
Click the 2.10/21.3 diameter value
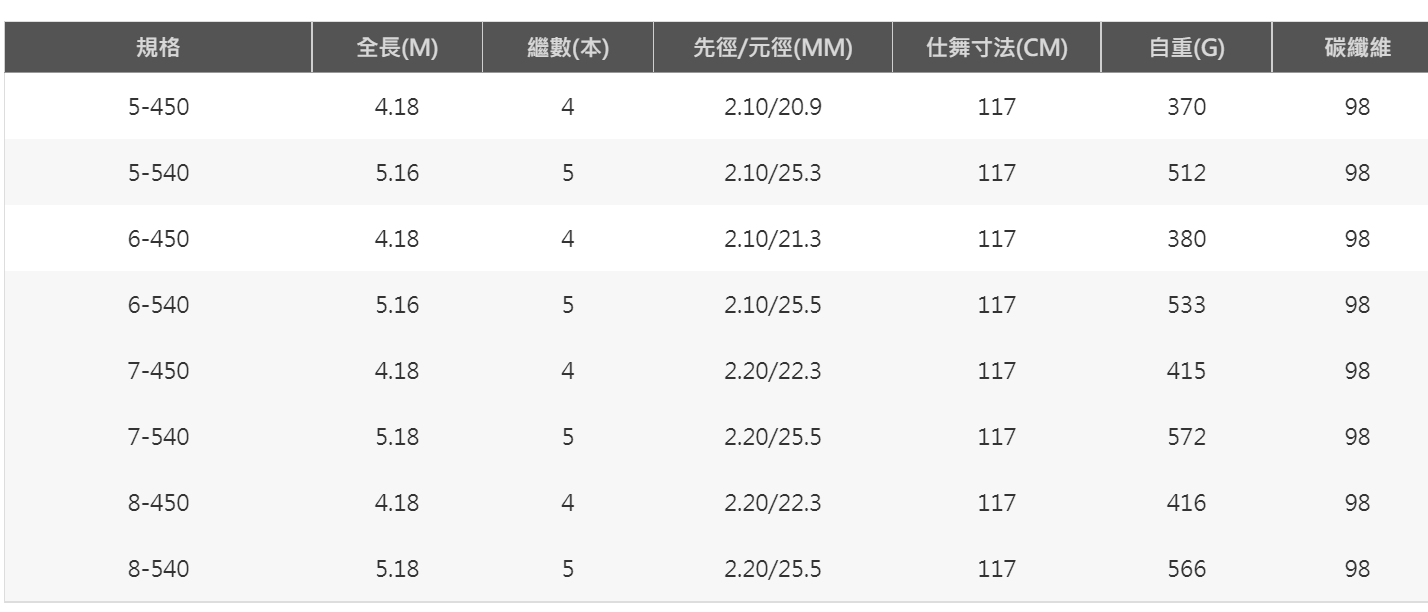[773, 239]
